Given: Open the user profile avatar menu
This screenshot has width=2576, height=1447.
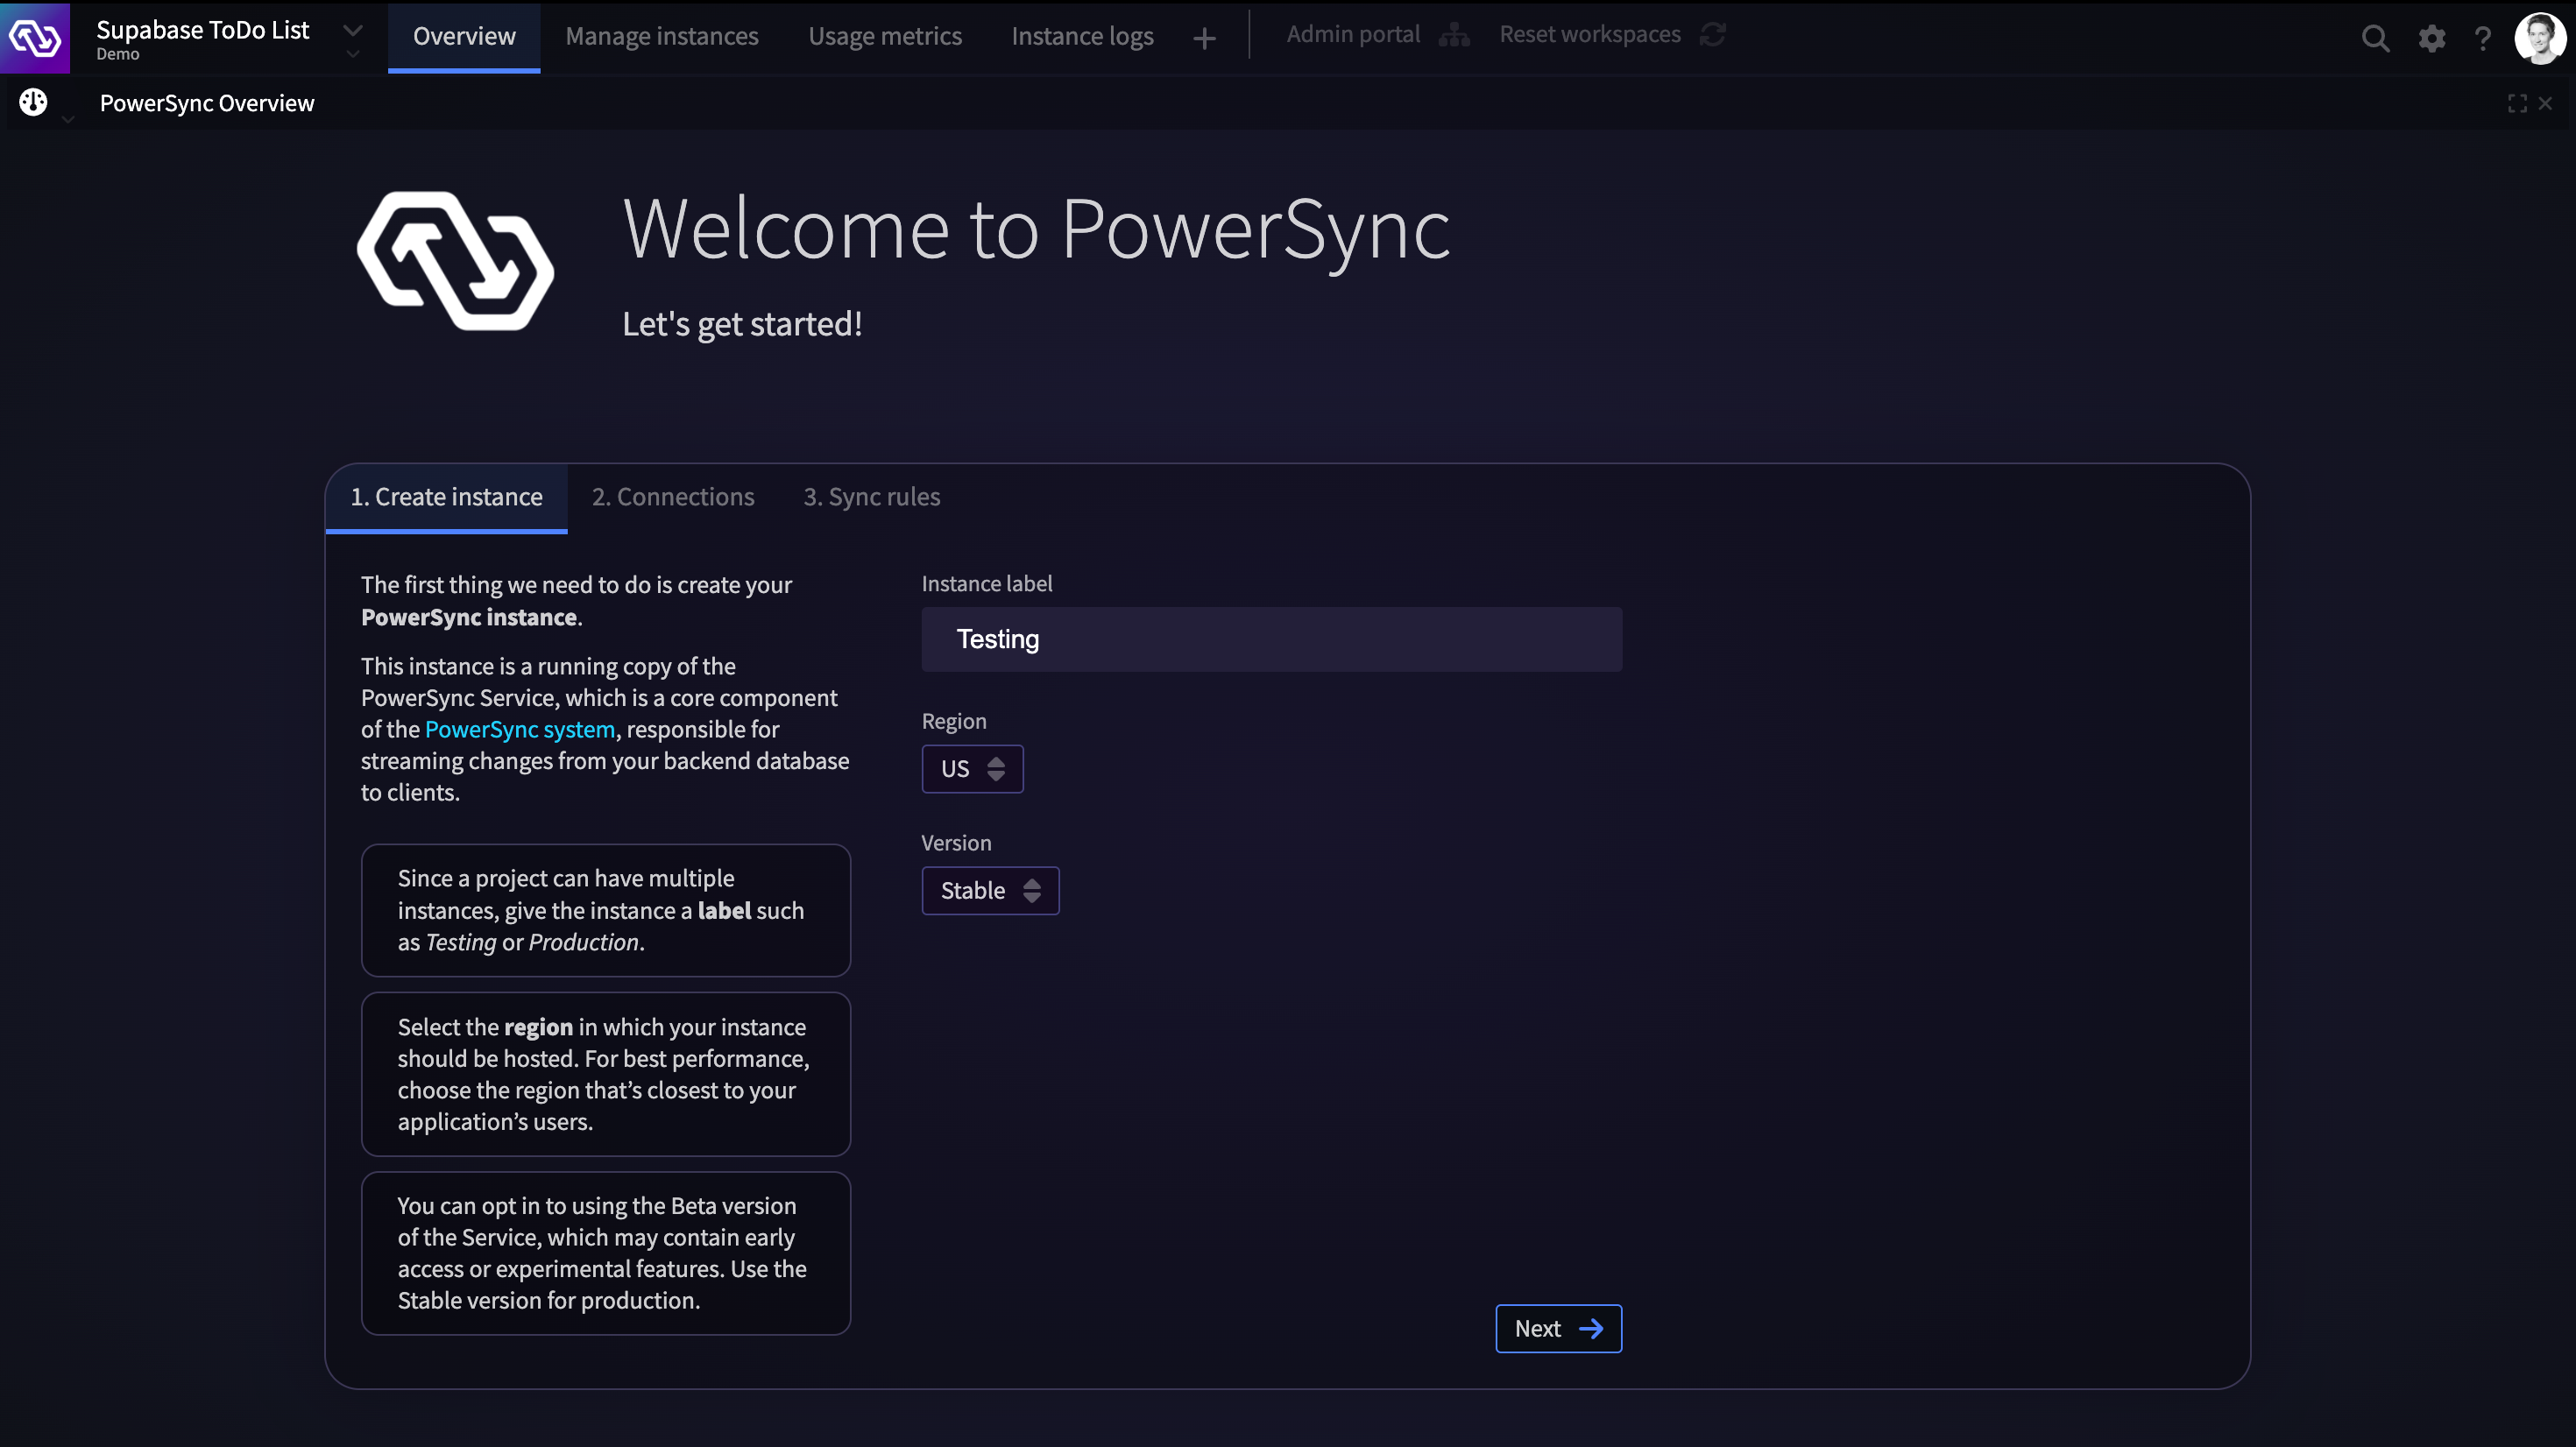Looking at the screenshot, I should click(2540, 38).
